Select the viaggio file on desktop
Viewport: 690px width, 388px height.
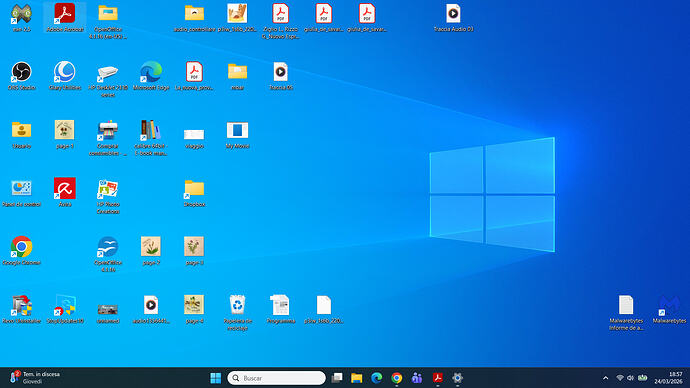[194, 138]
